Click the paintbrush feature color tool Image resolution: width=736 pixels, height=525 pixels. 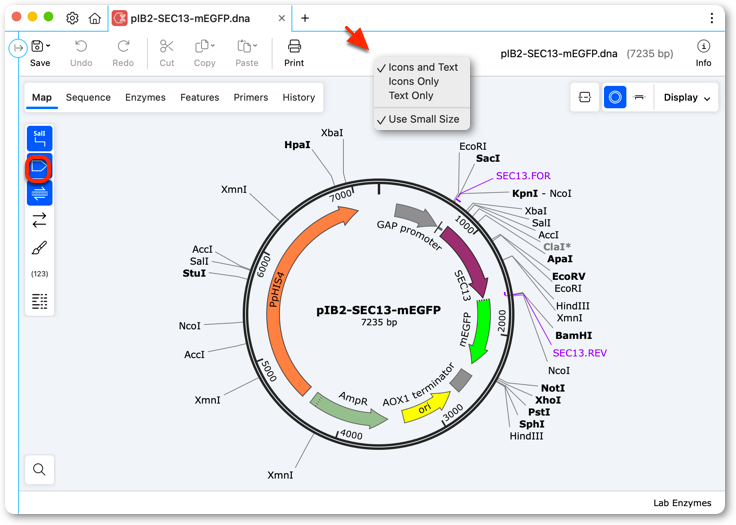click(39, 247)
